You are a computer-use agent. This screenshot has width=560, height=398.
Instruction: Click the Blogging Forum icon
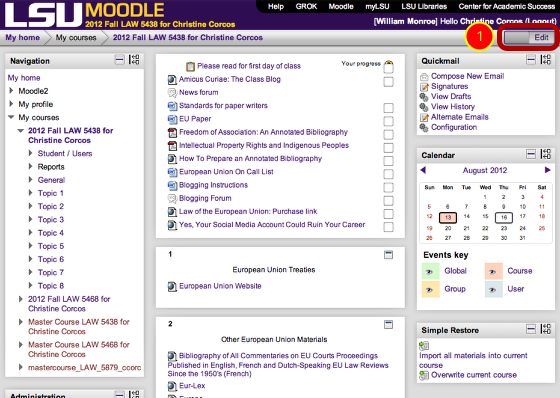click(172, 199)
